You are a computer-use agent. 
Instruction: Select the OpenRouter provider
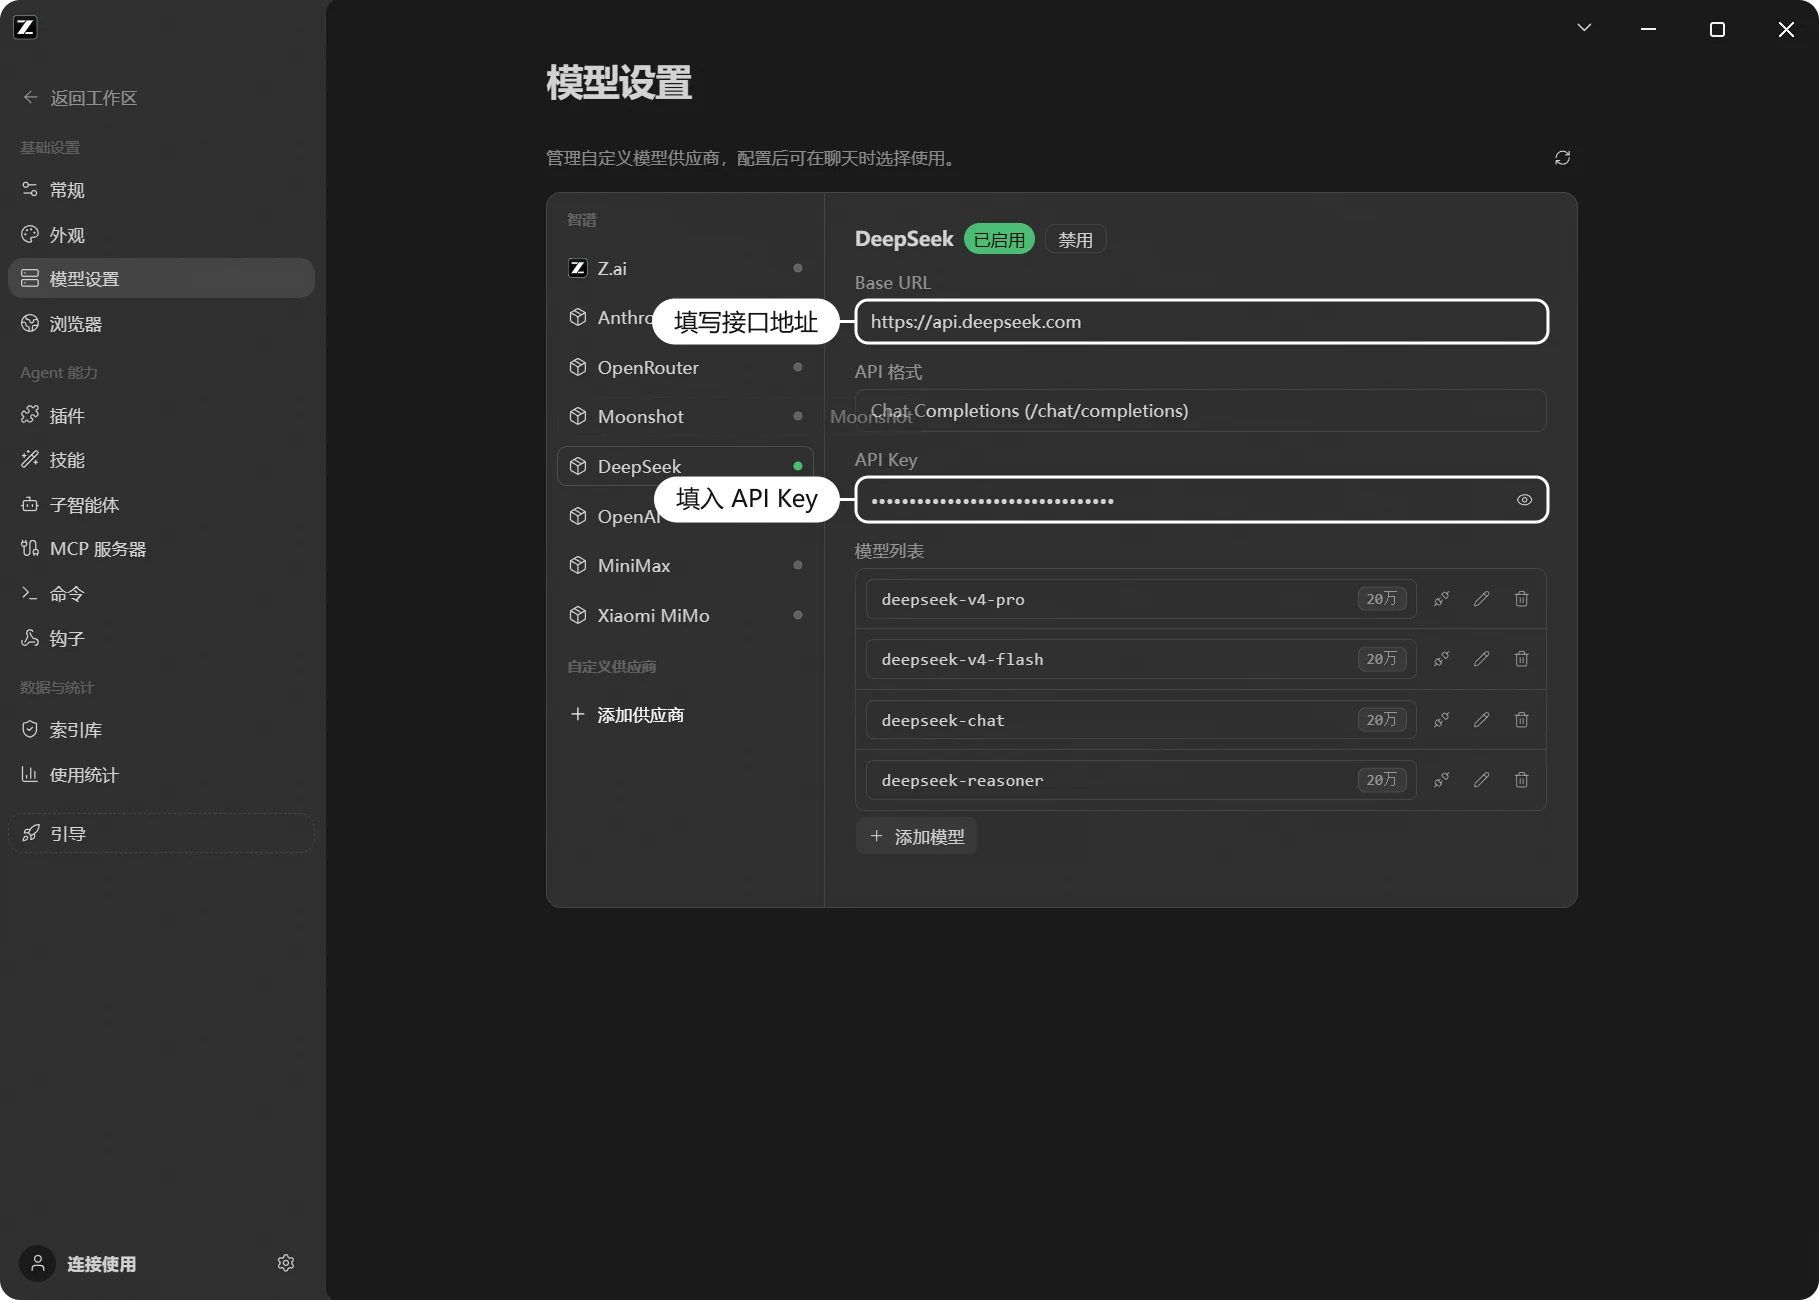click(685, 367)
